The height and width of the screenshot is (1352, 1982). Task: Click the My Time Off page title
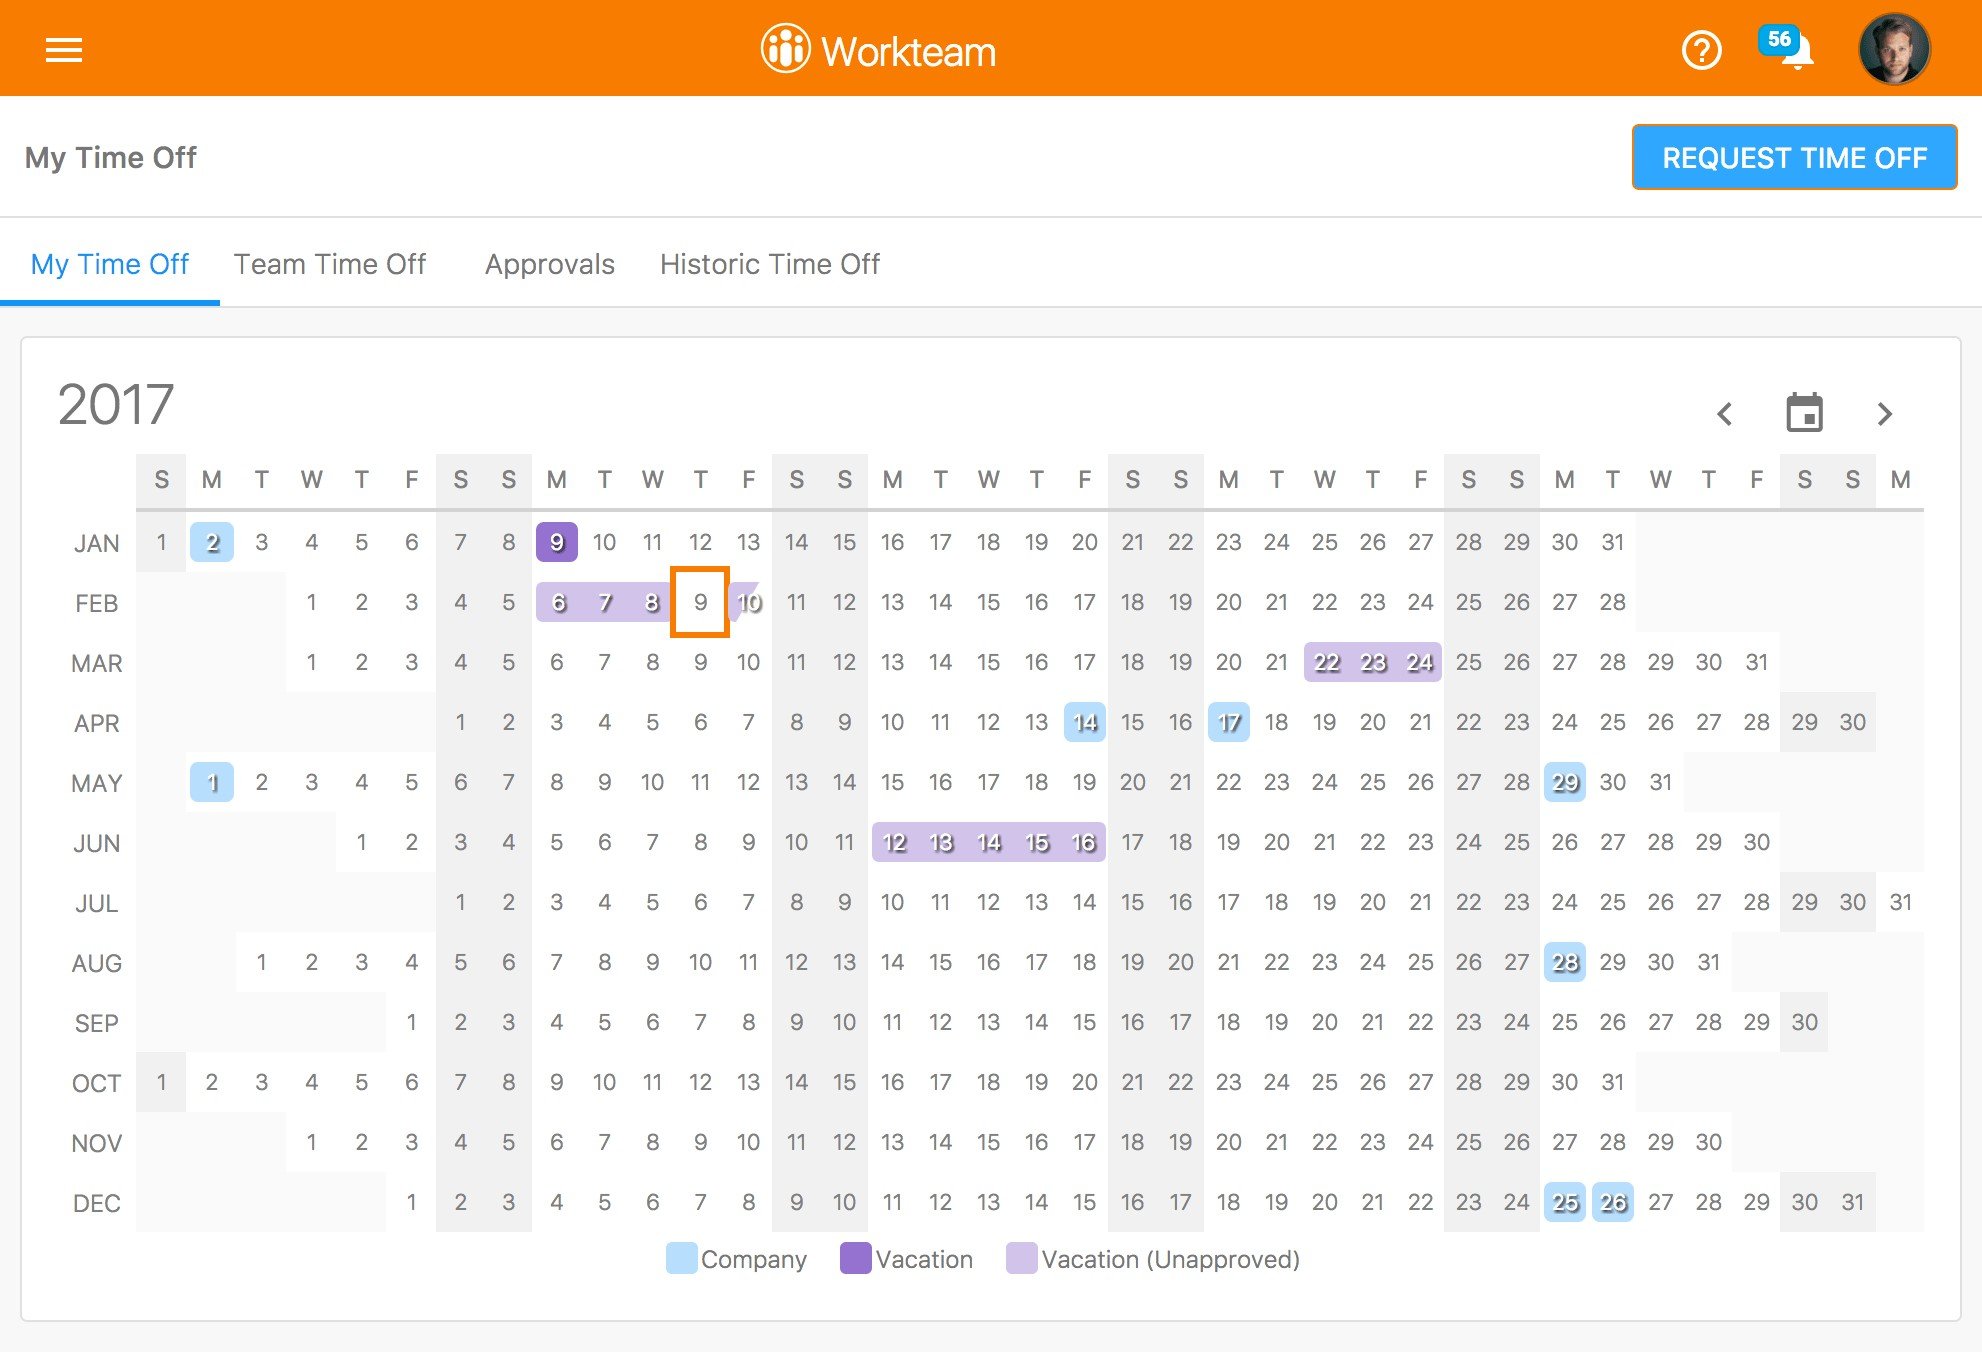(111, 157)
